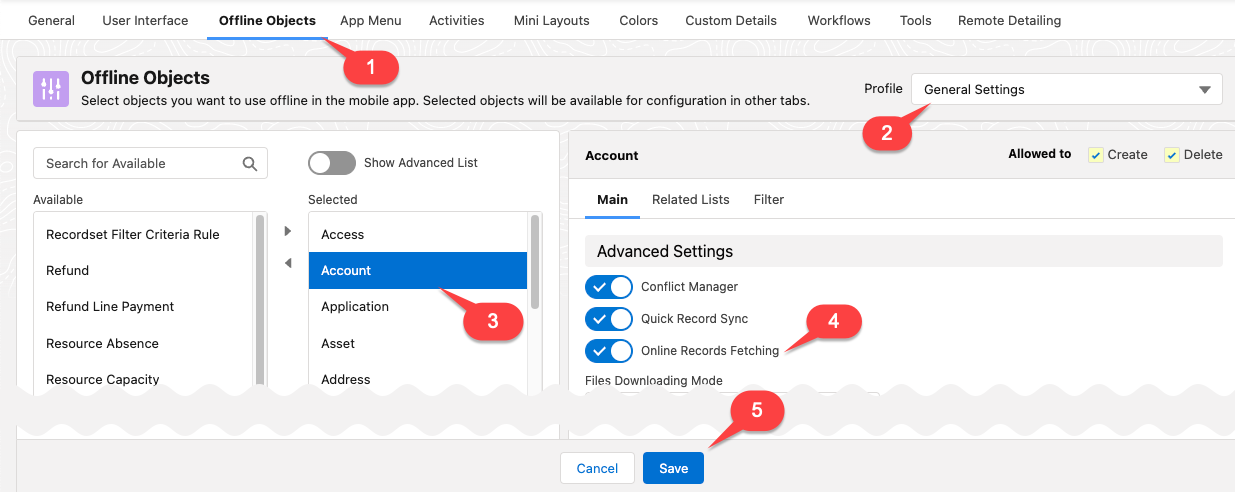Select Refund in the Available list

144,270
